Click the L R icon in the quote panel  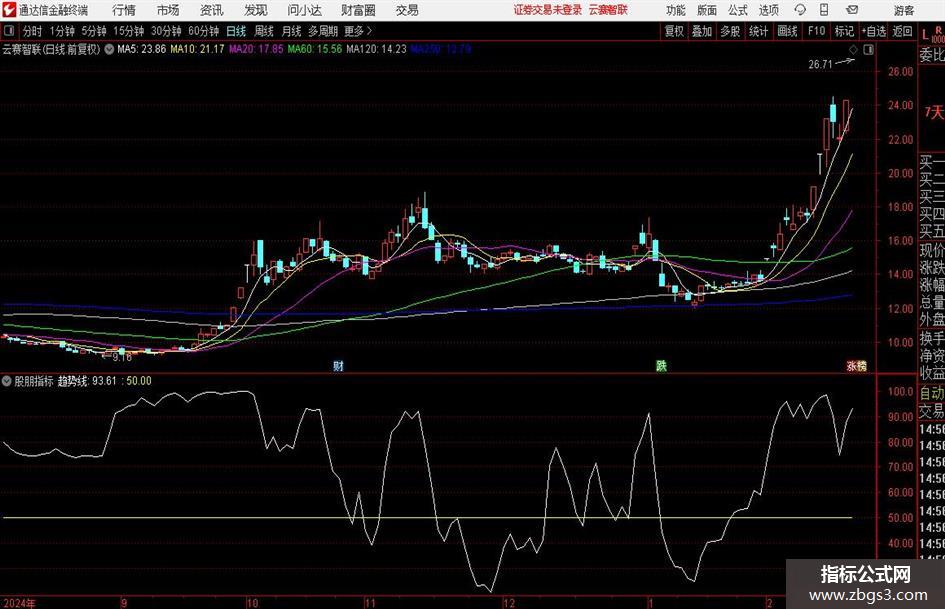931,34
